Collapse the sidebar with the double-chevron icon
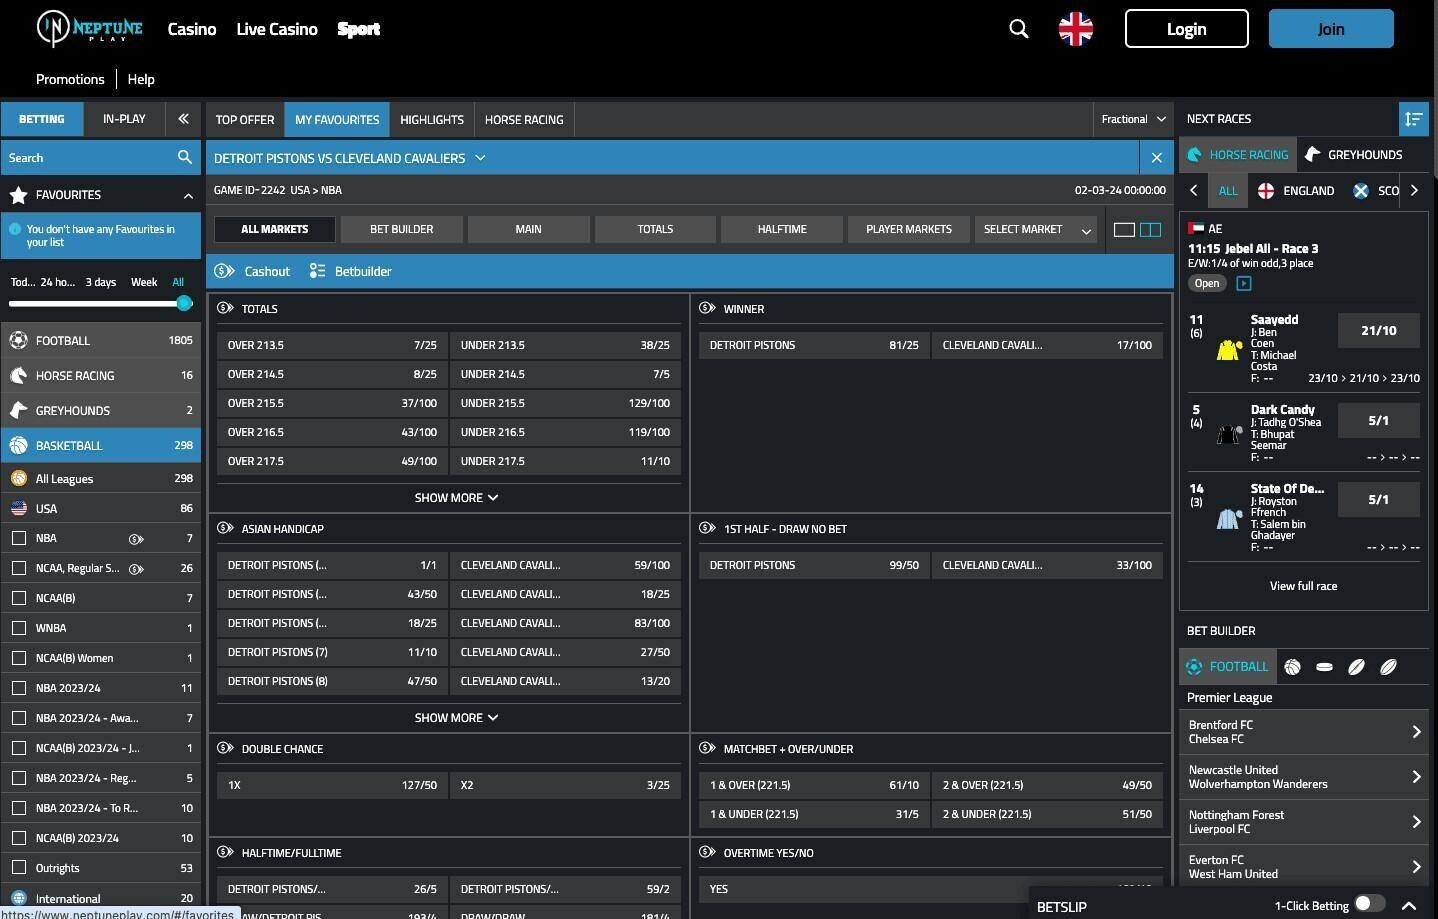Image resolution: width=1438 pixels, height=919 pixels. (183, 119)
